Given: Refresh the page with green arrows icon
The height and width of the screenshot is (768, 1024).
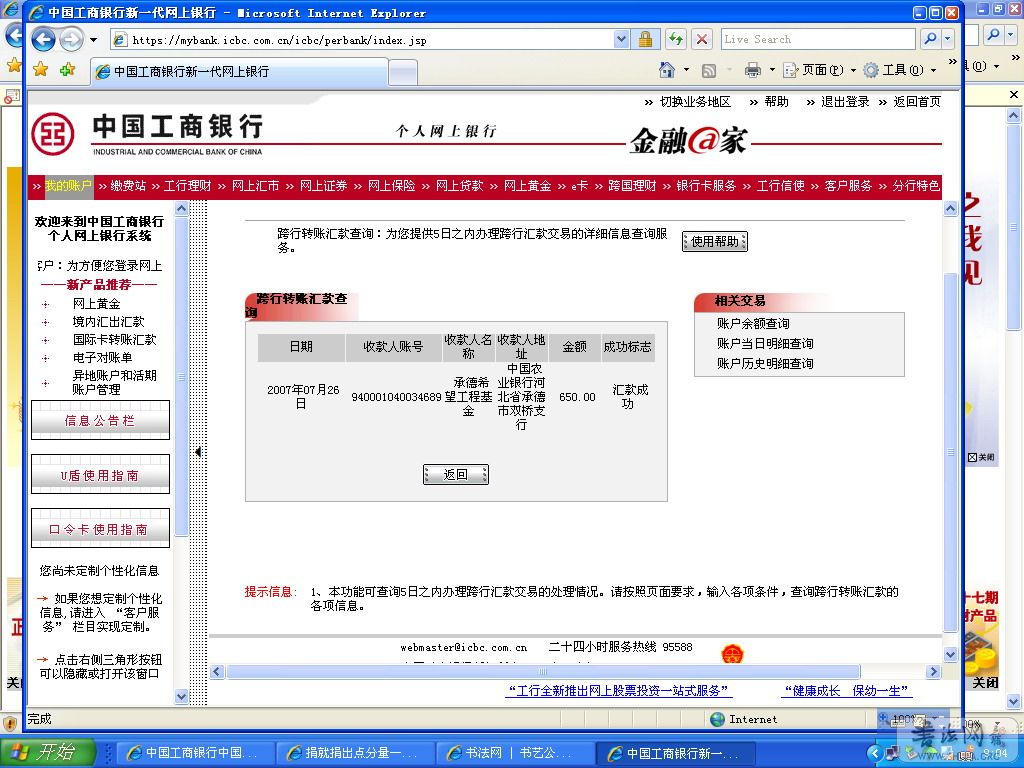Looking at the screenshot, I should [x=676, y=40].
